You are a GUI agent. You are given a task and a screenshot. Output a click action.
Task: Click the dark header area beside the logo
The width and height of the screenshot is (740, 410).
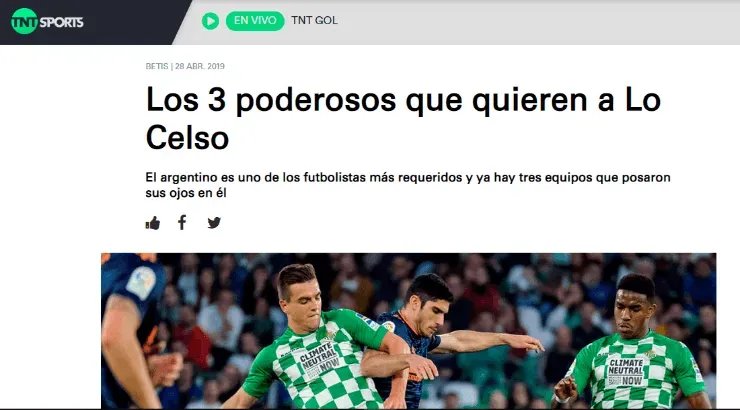tap(137, 22)
